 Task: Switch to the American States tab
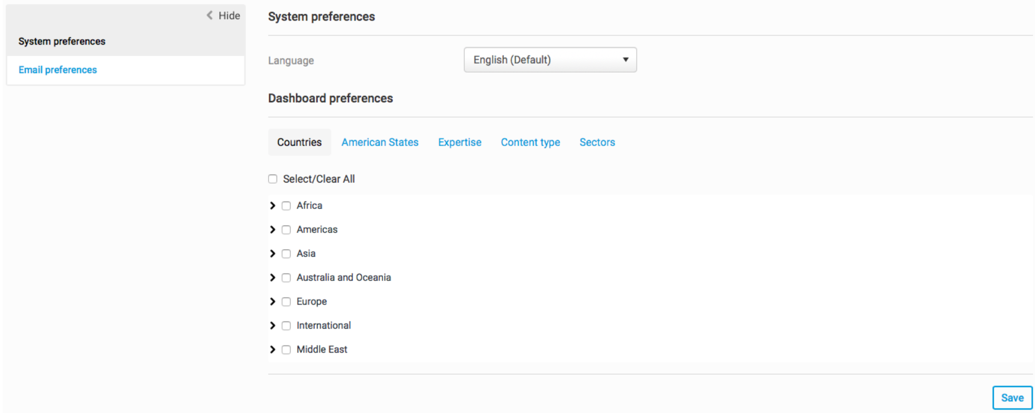click(x=380, y=143)
